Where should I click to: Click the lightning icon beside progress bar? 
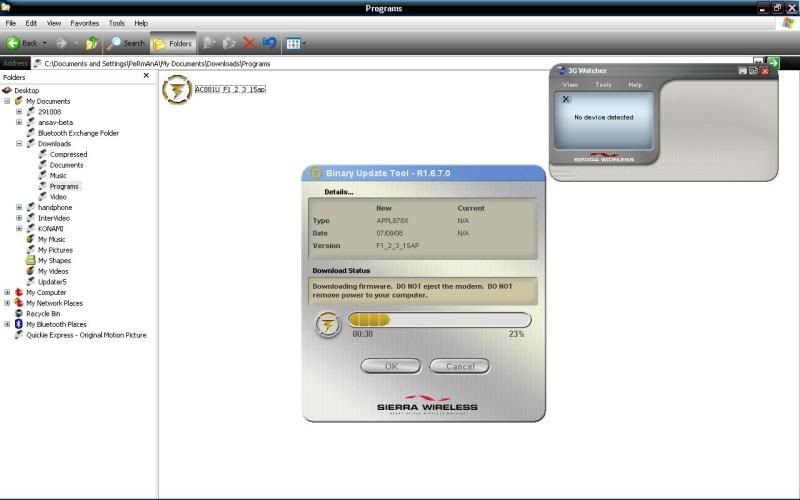[328, 324]
